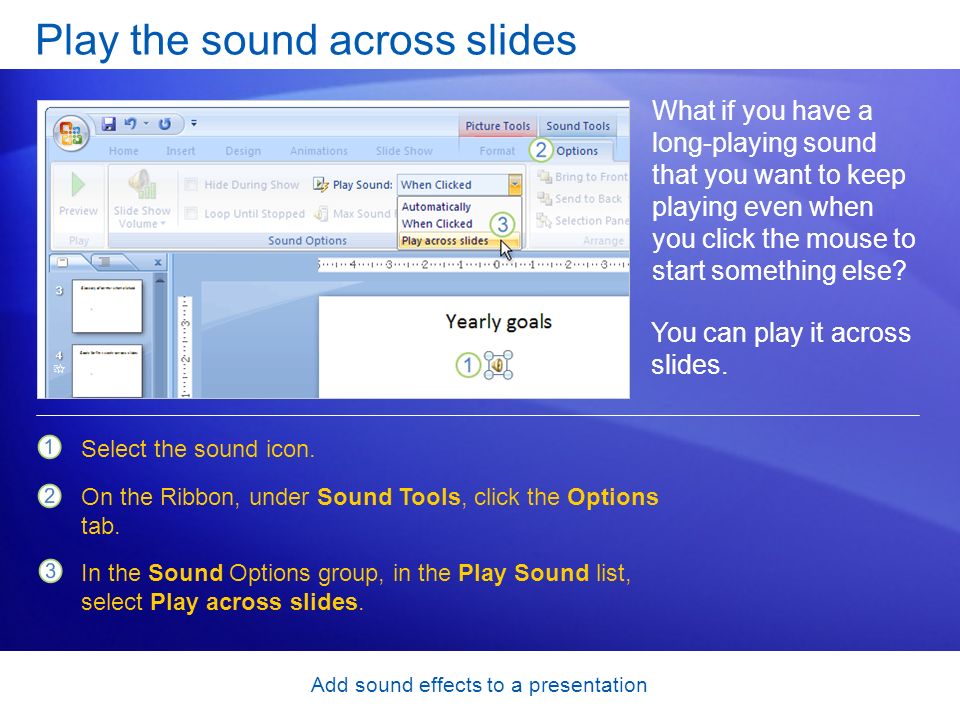Click the thumbnail pane scroll up arrow
The height and width of the screenshot is (720, 960).
coord(160,280)
